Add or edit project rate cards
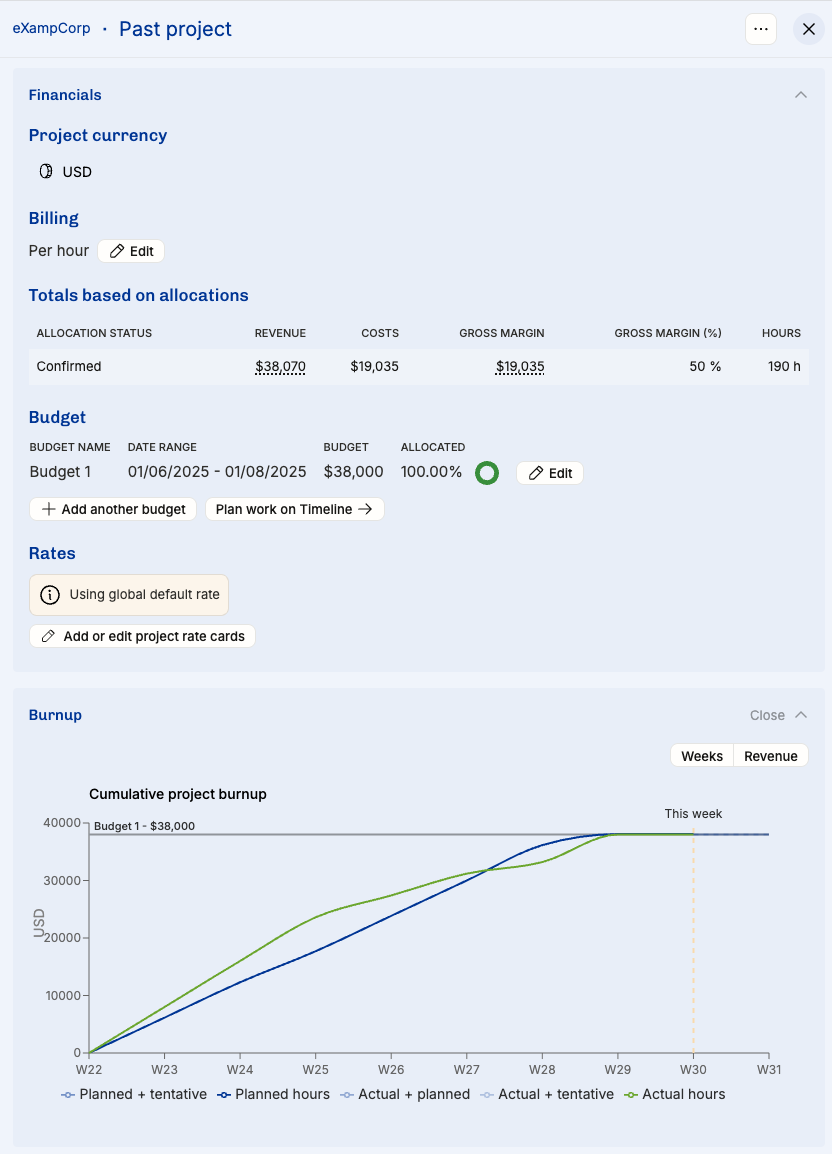This screenshot has height=1154, width=832. [x=143, y=636]
